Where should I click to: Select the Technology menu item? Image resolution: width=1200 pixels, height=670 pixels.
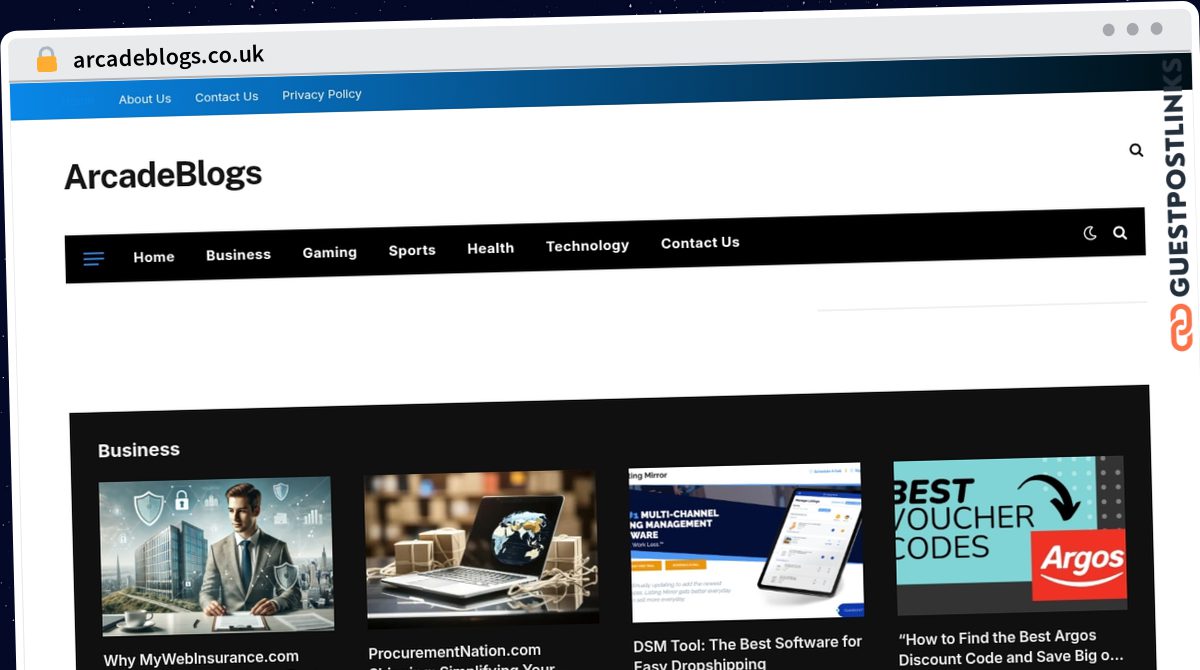pyautogui.click(x=587, y=246)
